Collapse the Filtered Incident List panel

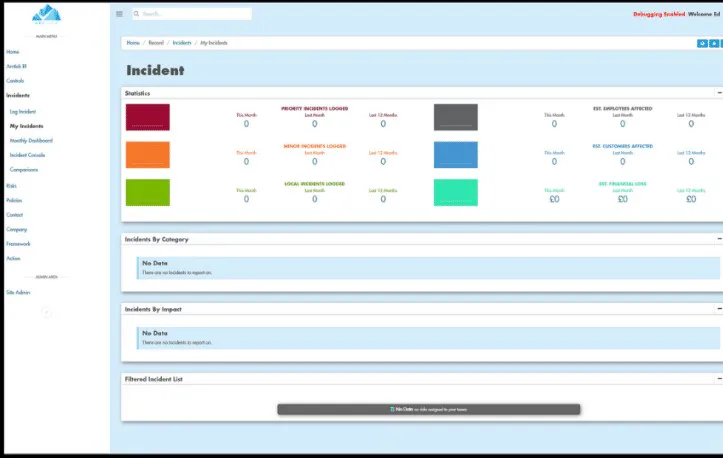(x=719, y=379)
